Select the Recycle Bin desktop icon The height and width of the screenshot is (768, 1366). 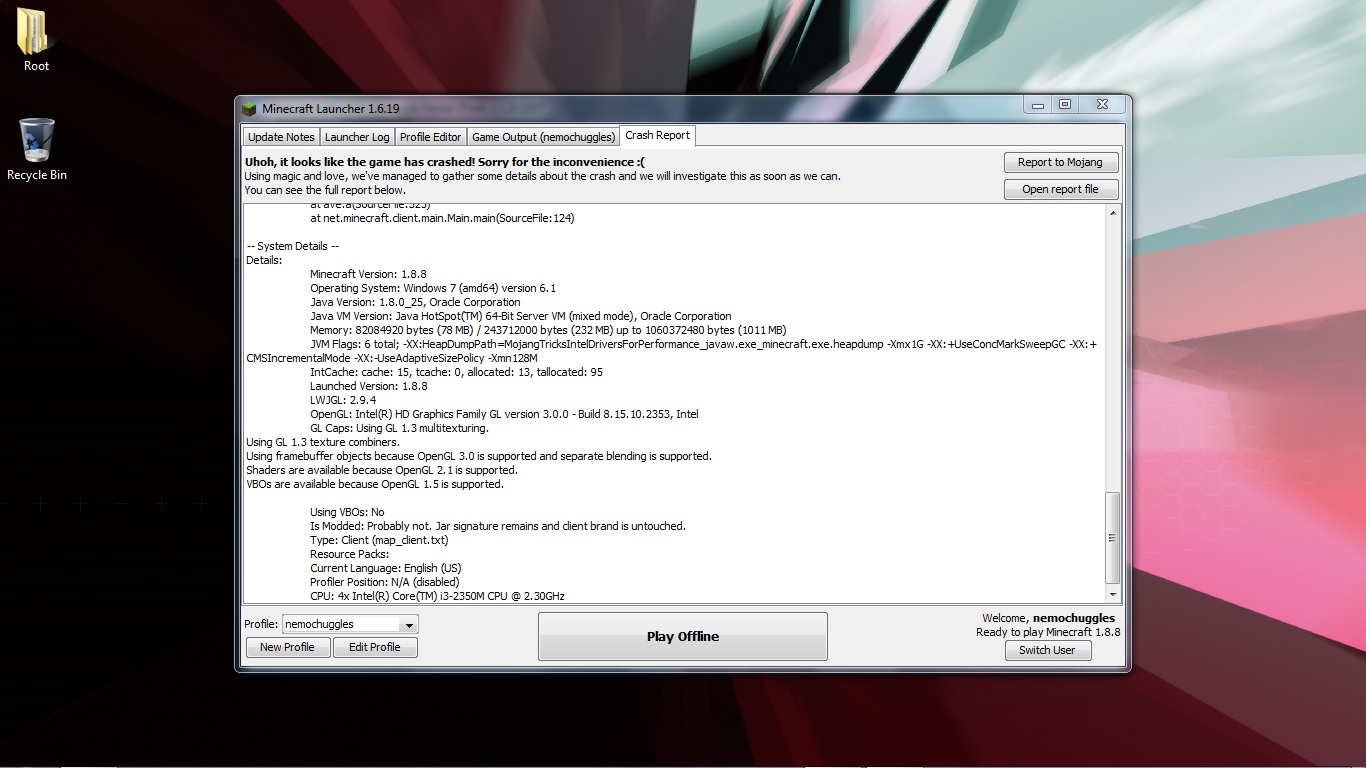[x=37, y=150]
